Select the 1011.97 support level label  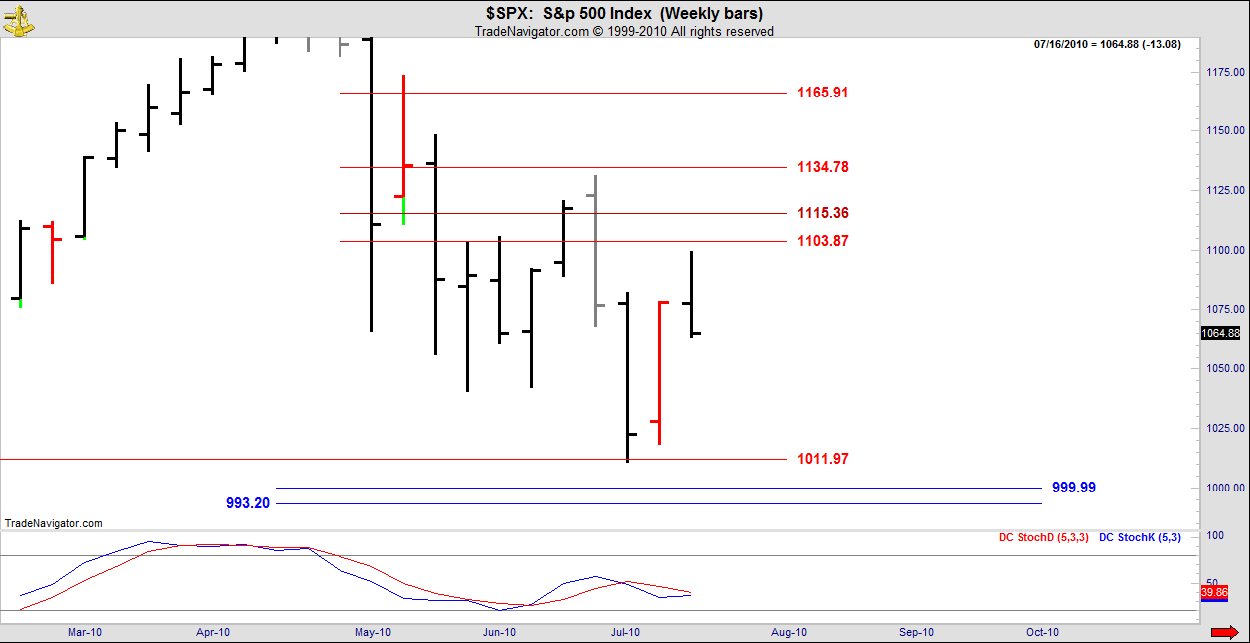tap(822, 459)
